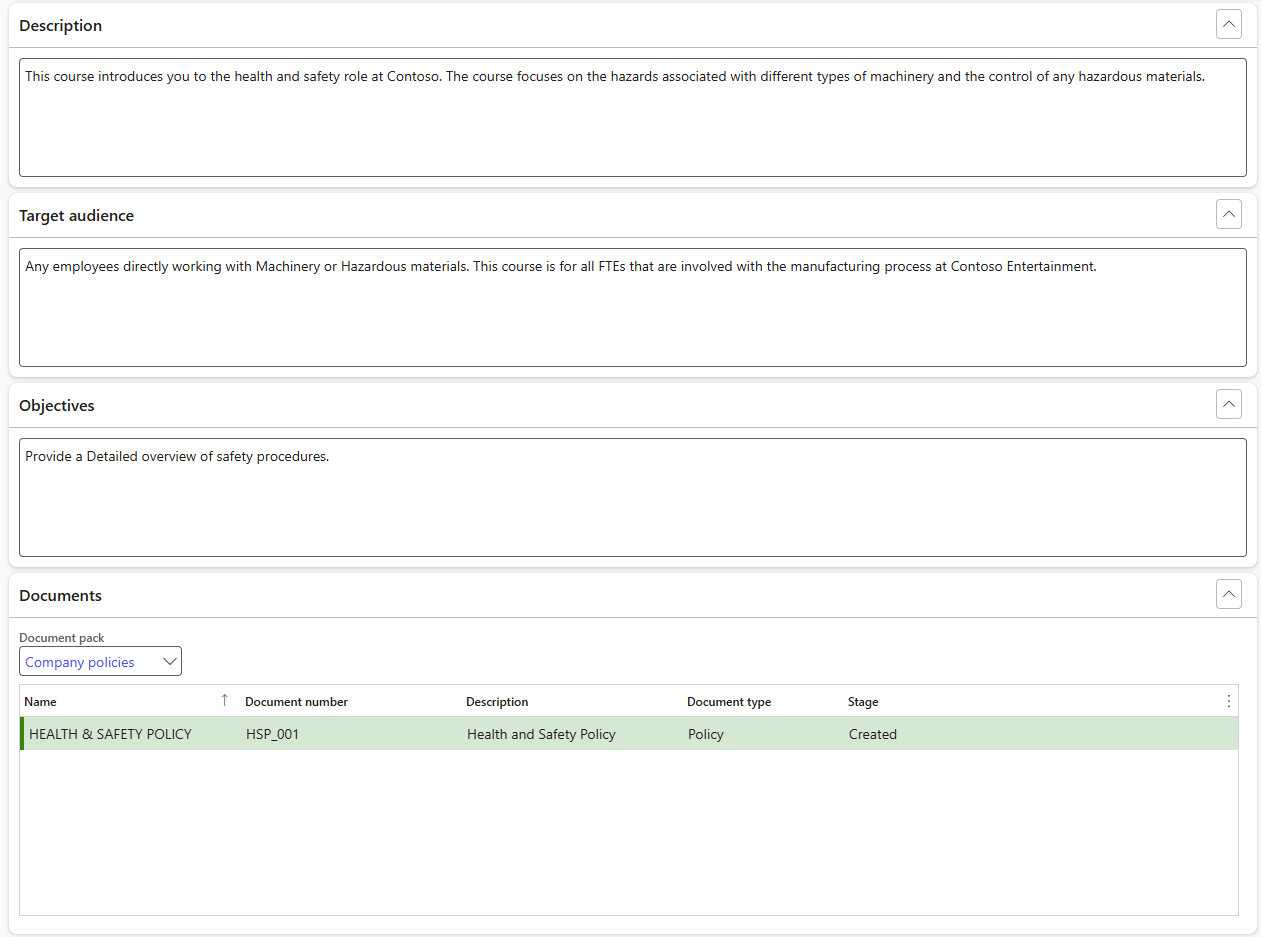Click the Description column header in documents grid
1261x937 pixels.
click(x=497, y=702)
